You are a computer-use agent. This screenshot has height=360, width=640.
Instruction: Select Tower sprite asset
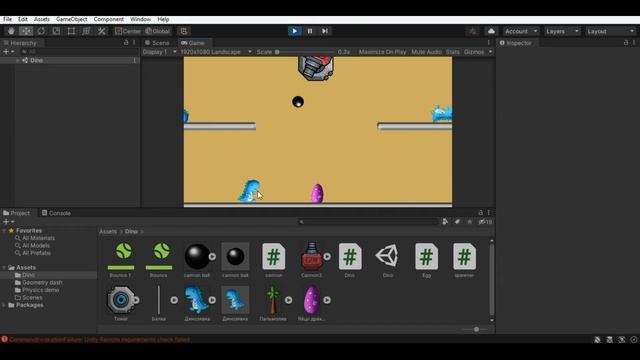click(121, 303)
